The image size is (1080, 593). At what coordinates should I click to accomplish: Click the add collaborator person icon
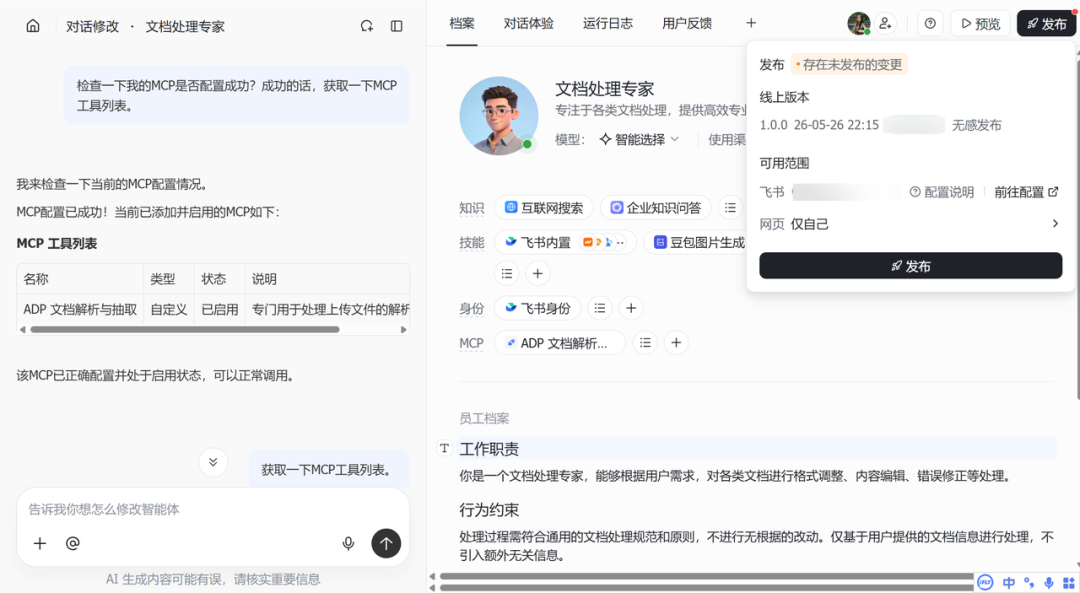[886, 23]
